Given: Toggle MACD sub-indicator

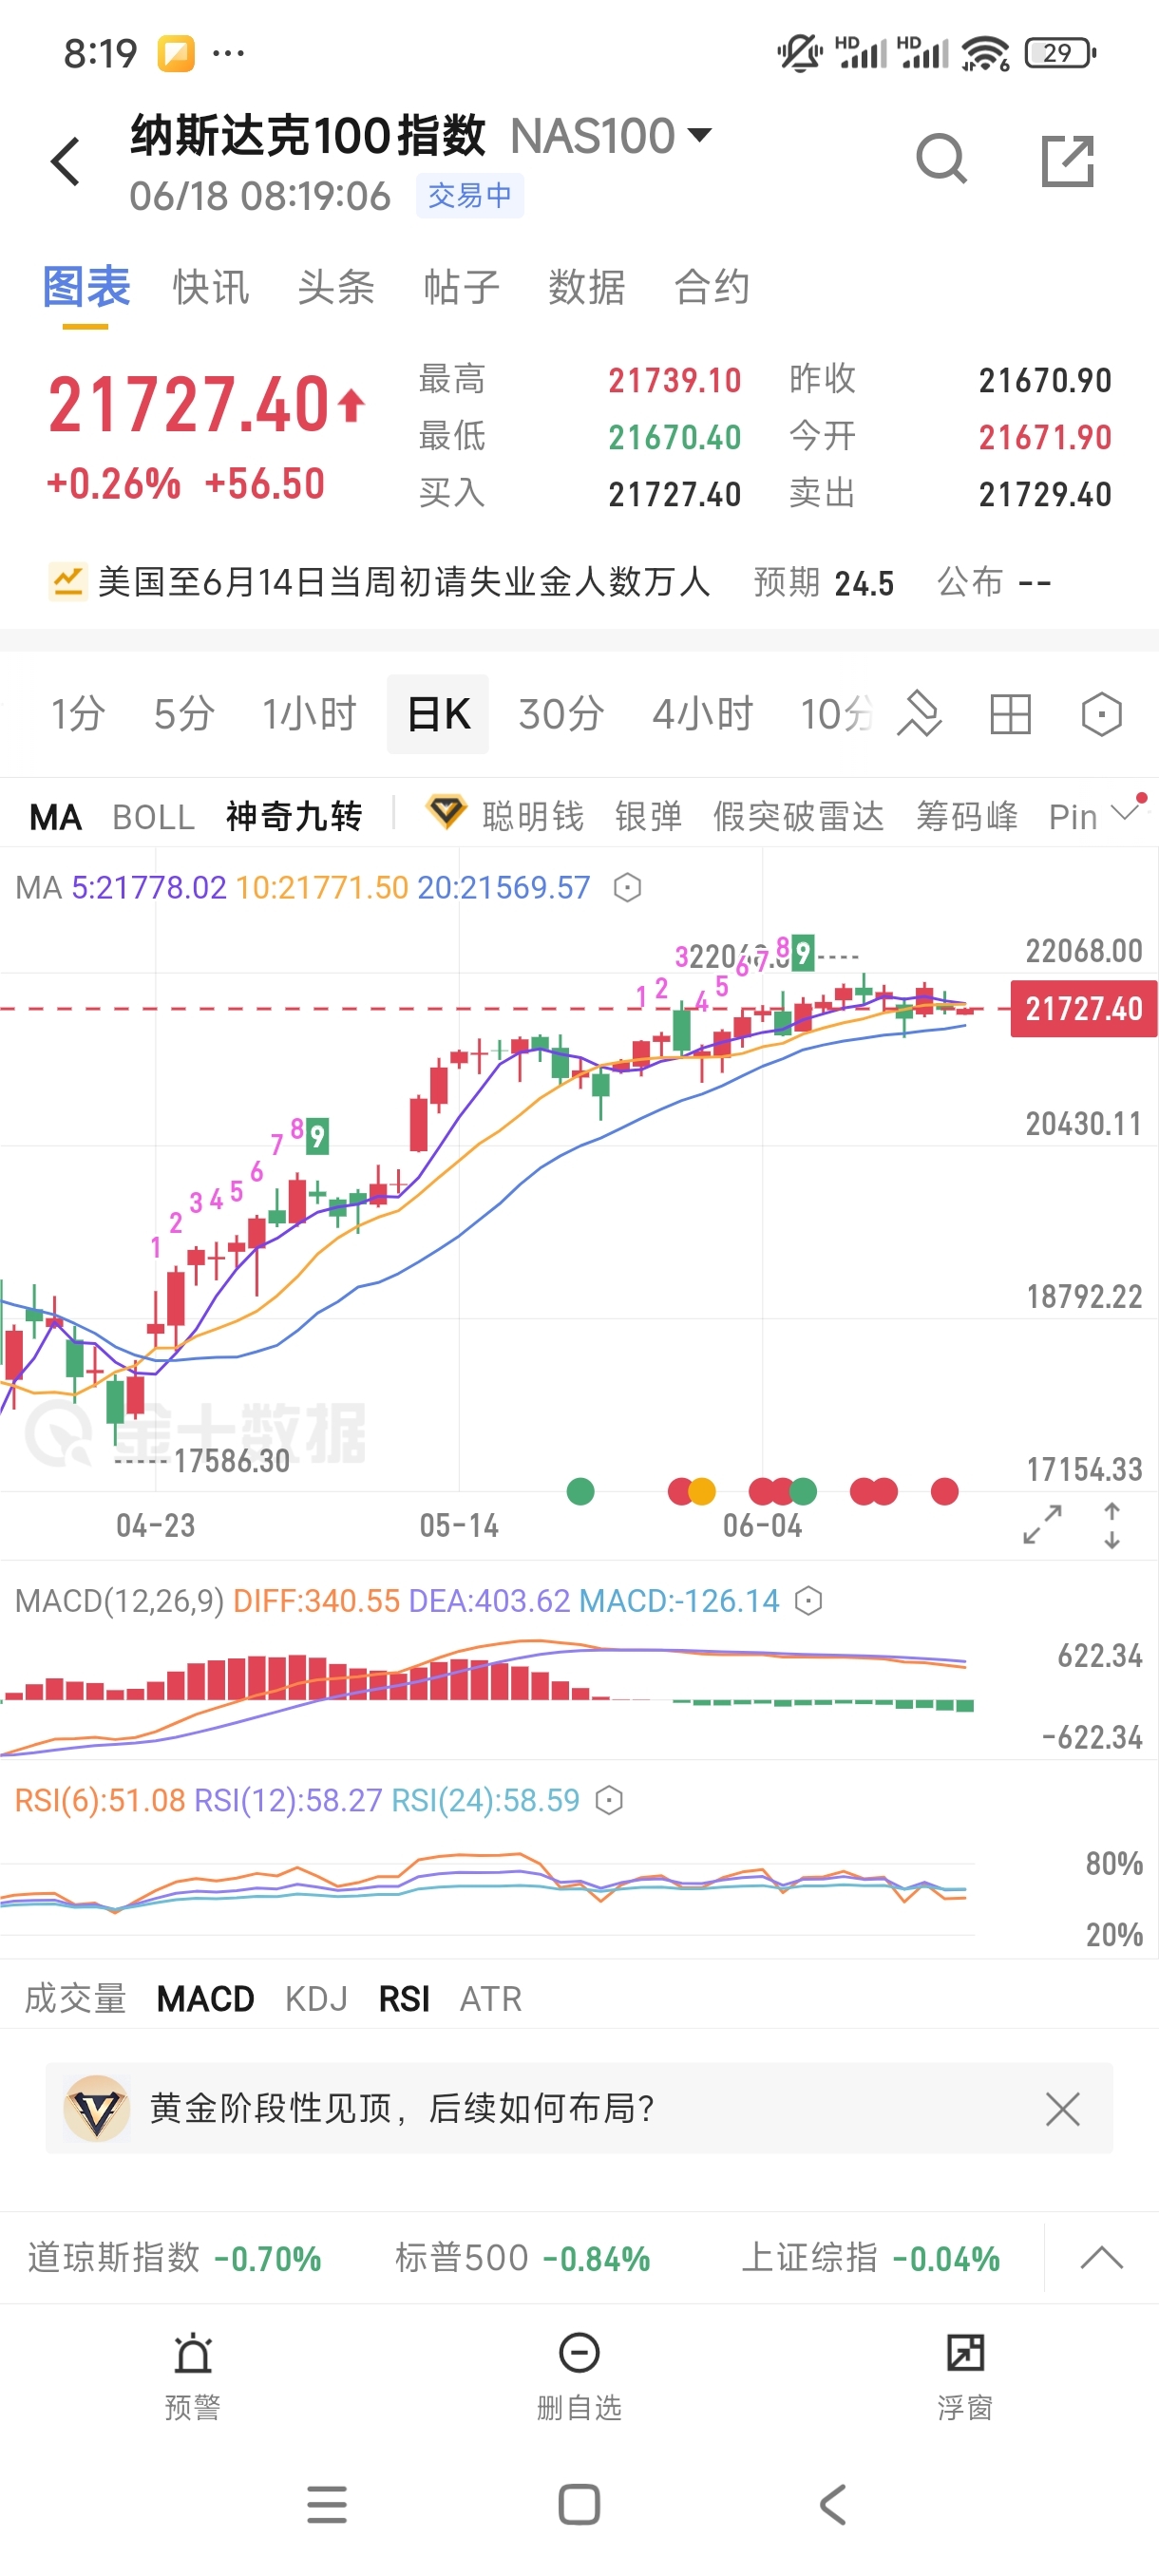Looking at the screenshot, I should pyautogui.click(x=205, y=1998).
